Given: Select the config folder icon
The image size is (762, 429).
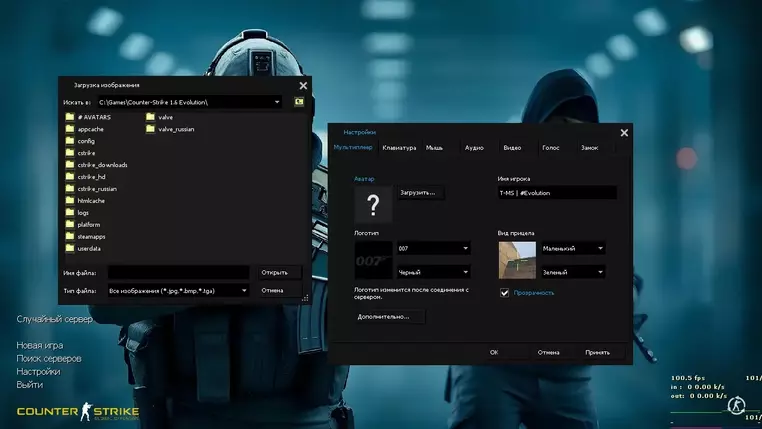Looking at the screenshot, I should click(70, 141).
